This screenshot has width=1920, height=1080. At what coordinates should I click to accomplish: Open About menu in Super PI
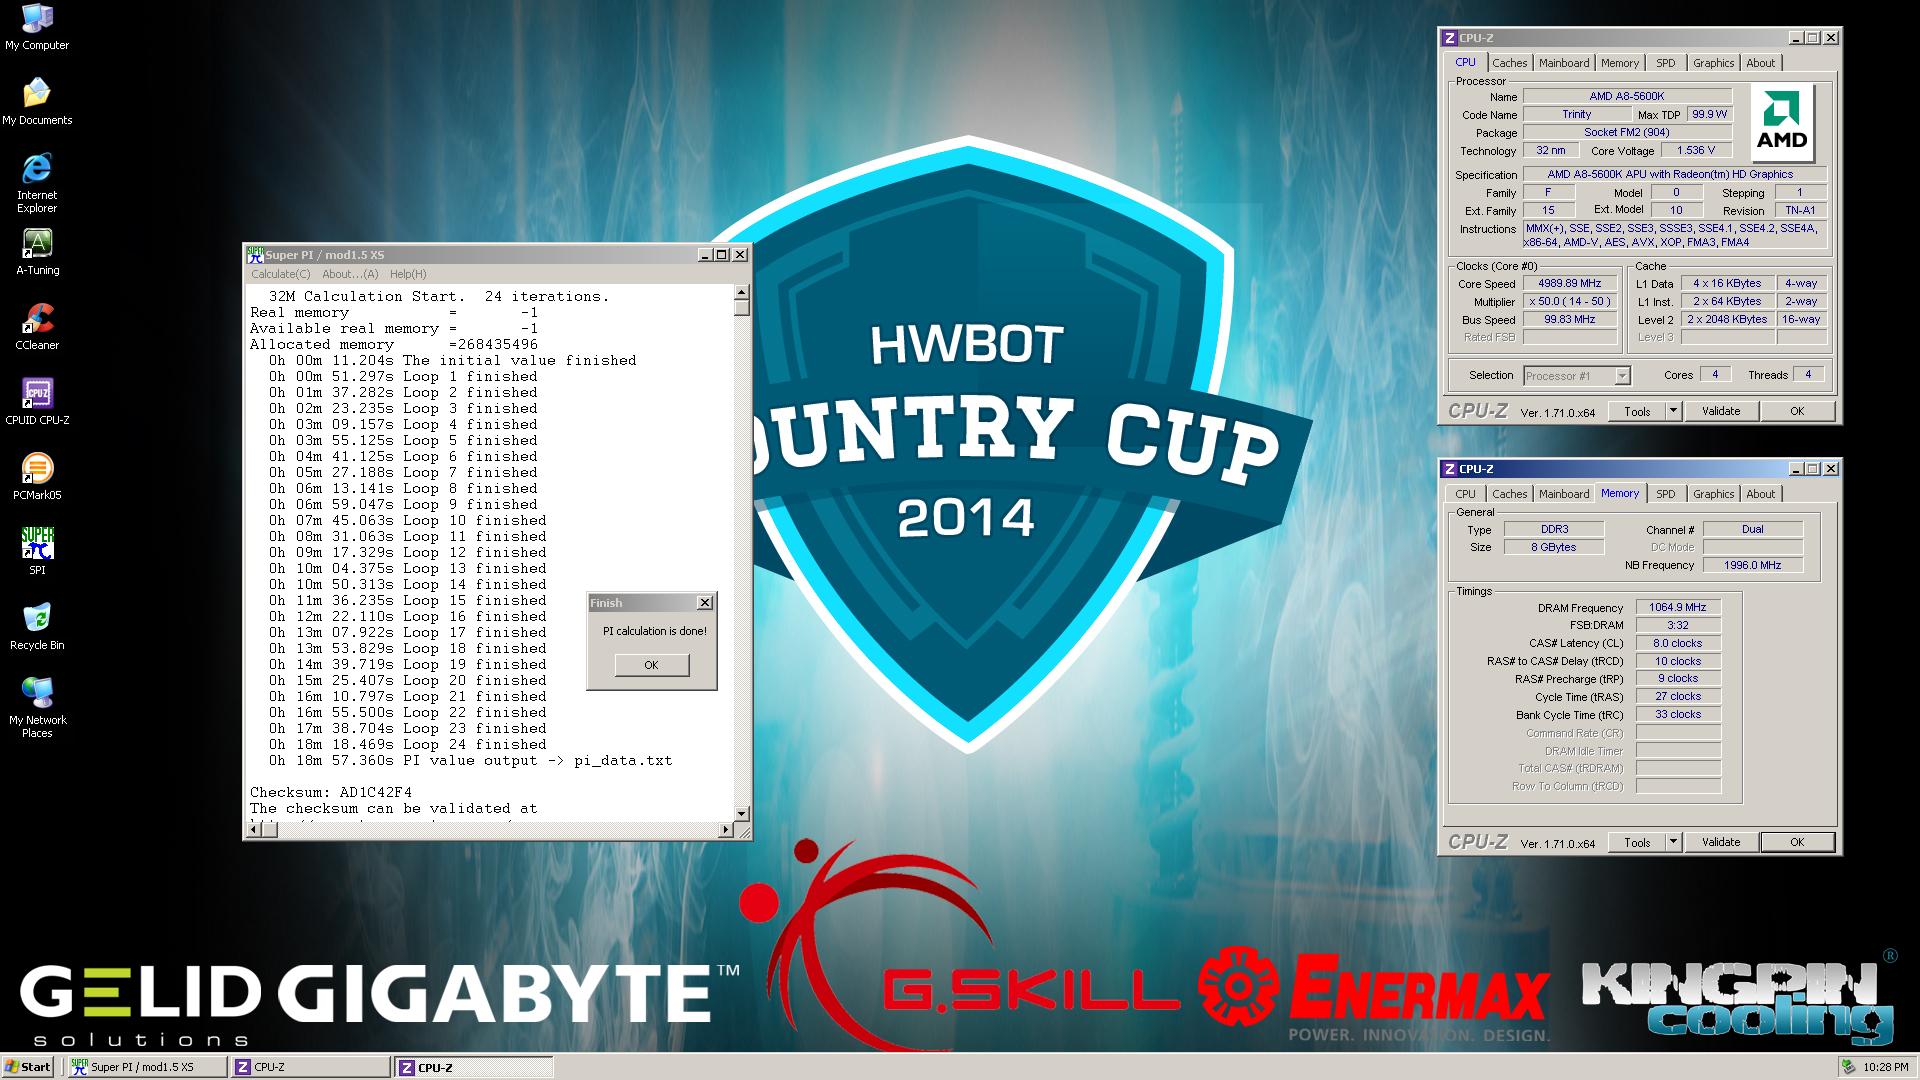coord(350,274)
